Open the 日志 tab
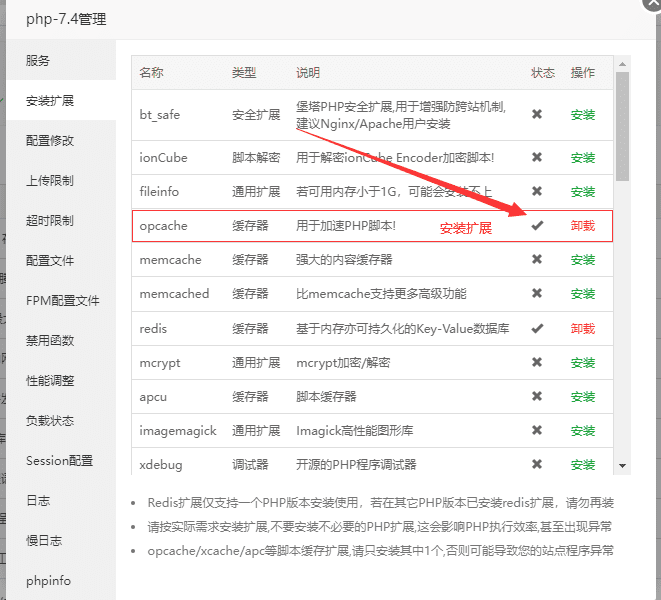This screenshot has height=600, width=661. click(x=61, y=500)
